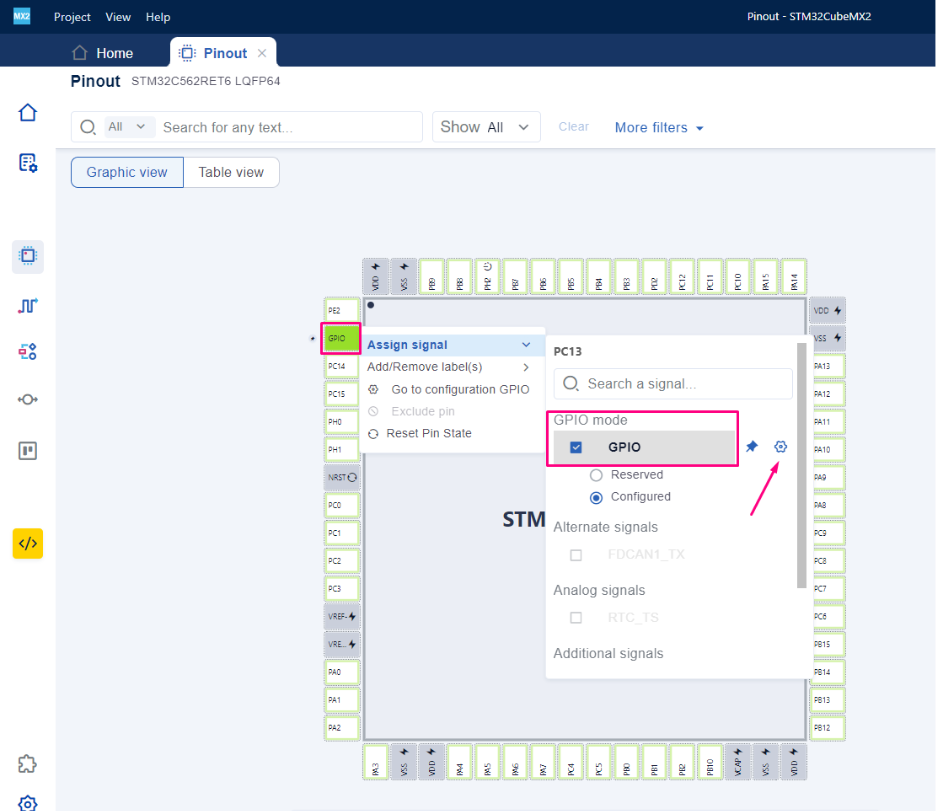This screenshot has width=936, height=811.
Task: Select pin PB10 on the bottom row
Action: pos(710,762)
